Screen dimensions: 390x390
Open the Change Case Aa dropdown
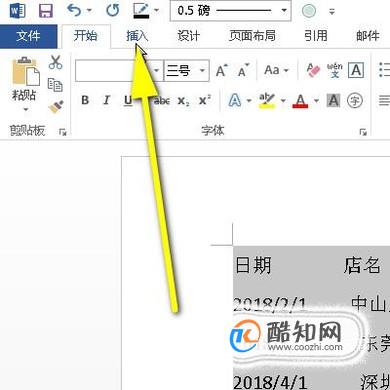click(276, 70)
